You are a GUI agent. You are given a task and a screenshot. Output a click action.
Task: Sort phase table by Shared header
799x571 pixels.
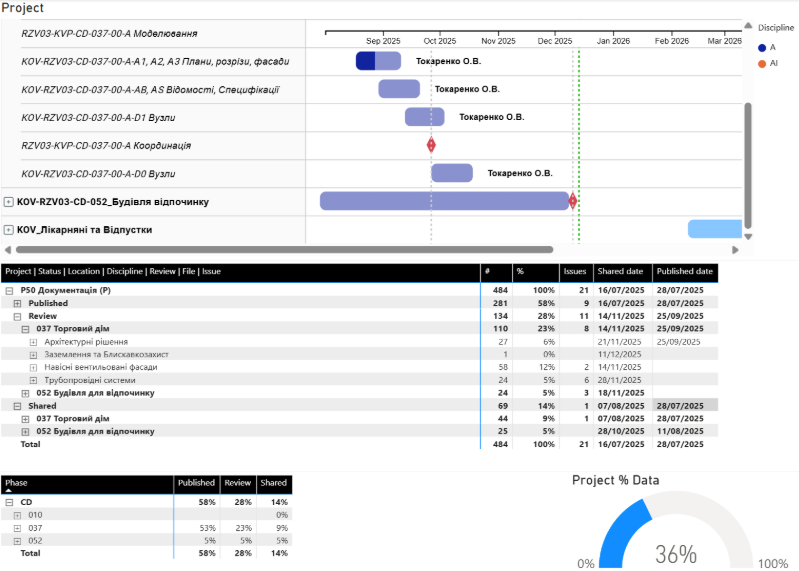tap(274, 484)
